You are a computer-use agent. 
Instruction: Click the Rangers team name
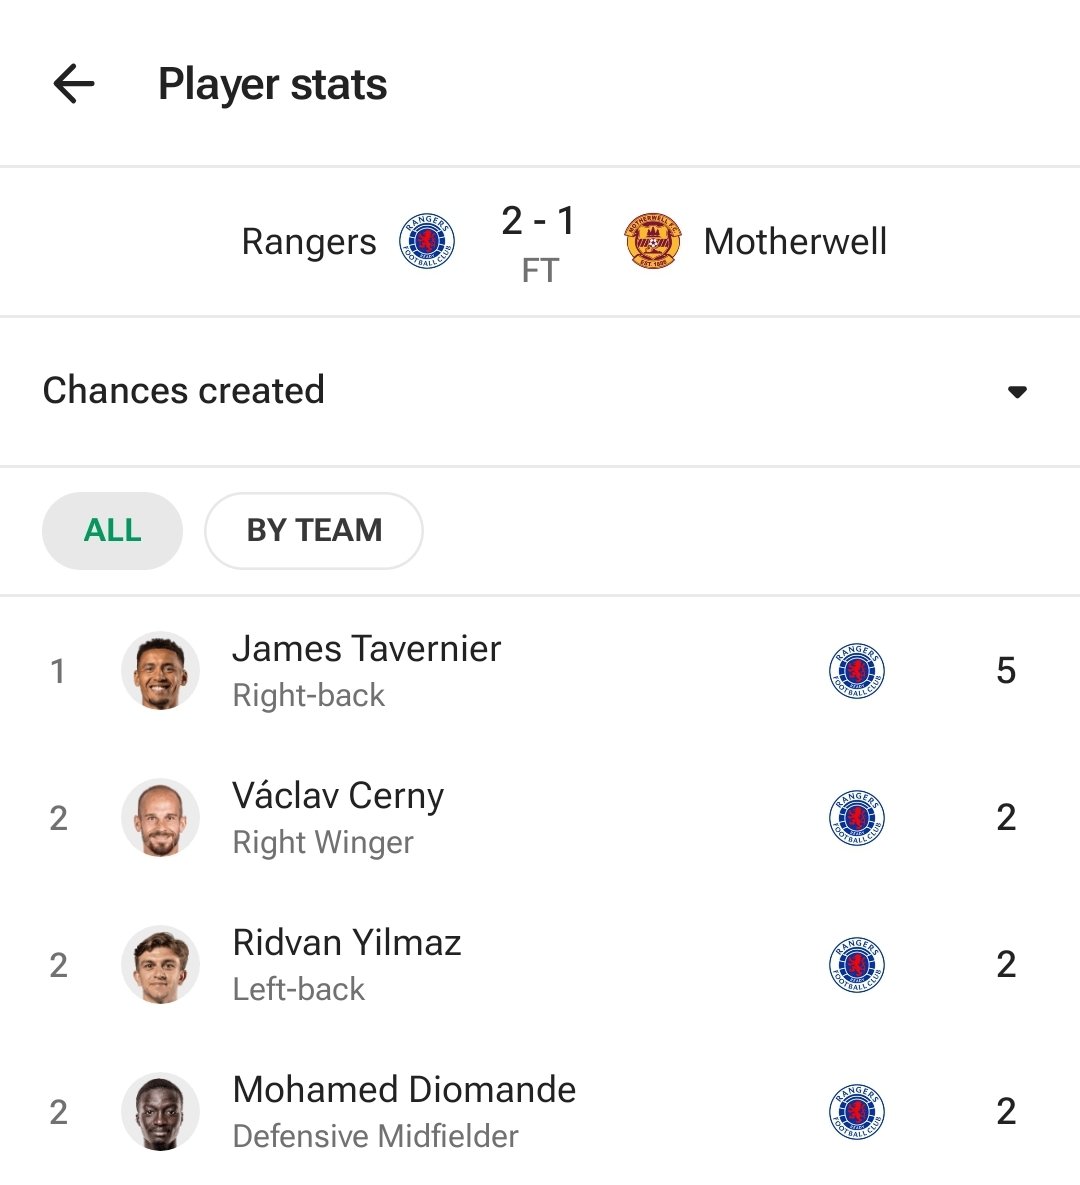[309, 242]
